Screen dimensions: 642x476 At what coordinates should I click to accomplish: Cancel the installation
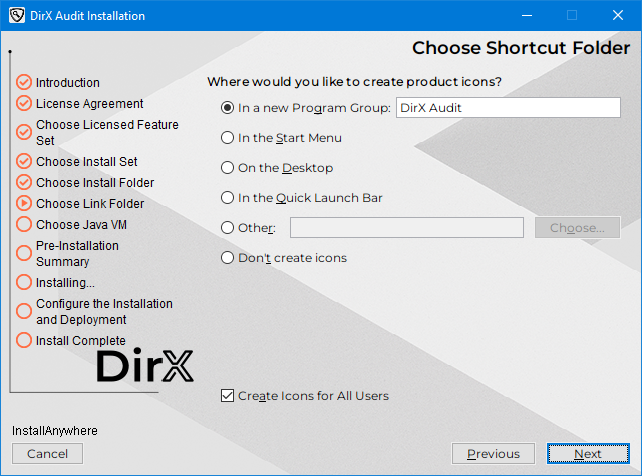click(47, 454)
